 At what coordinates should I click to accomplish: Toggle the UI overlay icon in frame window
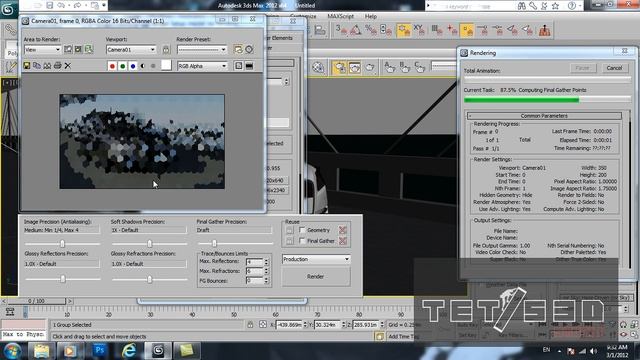pyautogui.click(x=239, y=66)
